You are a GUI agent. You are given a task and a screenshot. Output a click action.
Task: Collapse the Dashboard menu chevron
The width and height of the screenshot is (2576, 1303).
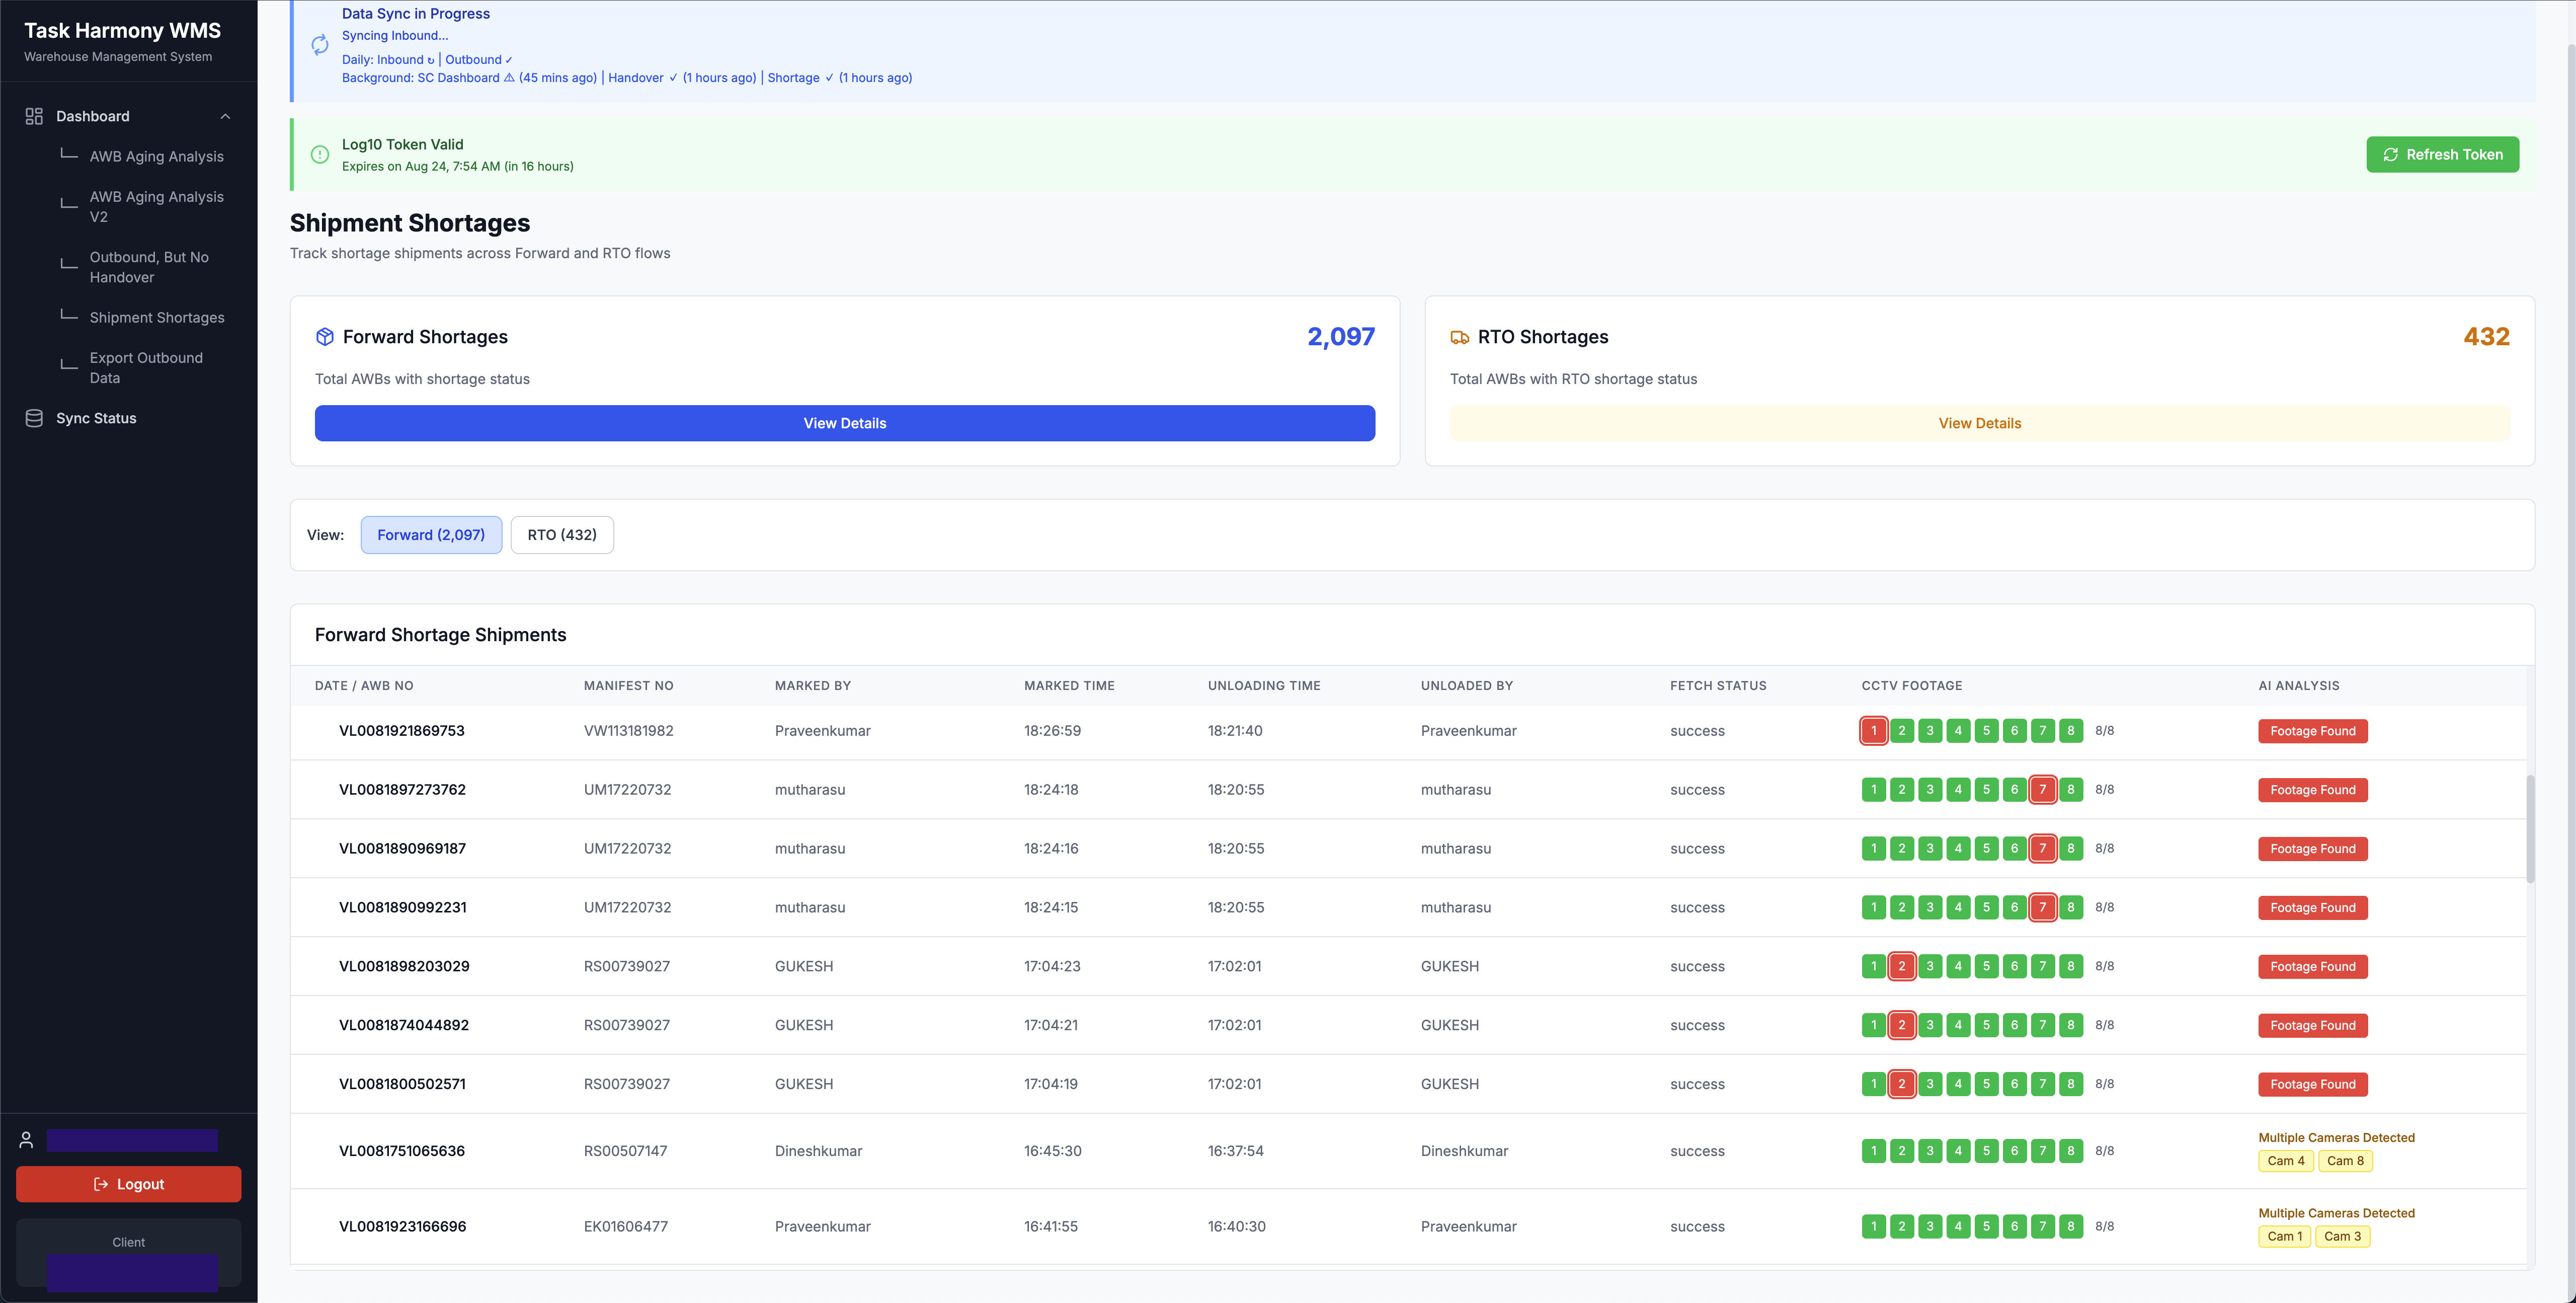click(x=225, y=116)
